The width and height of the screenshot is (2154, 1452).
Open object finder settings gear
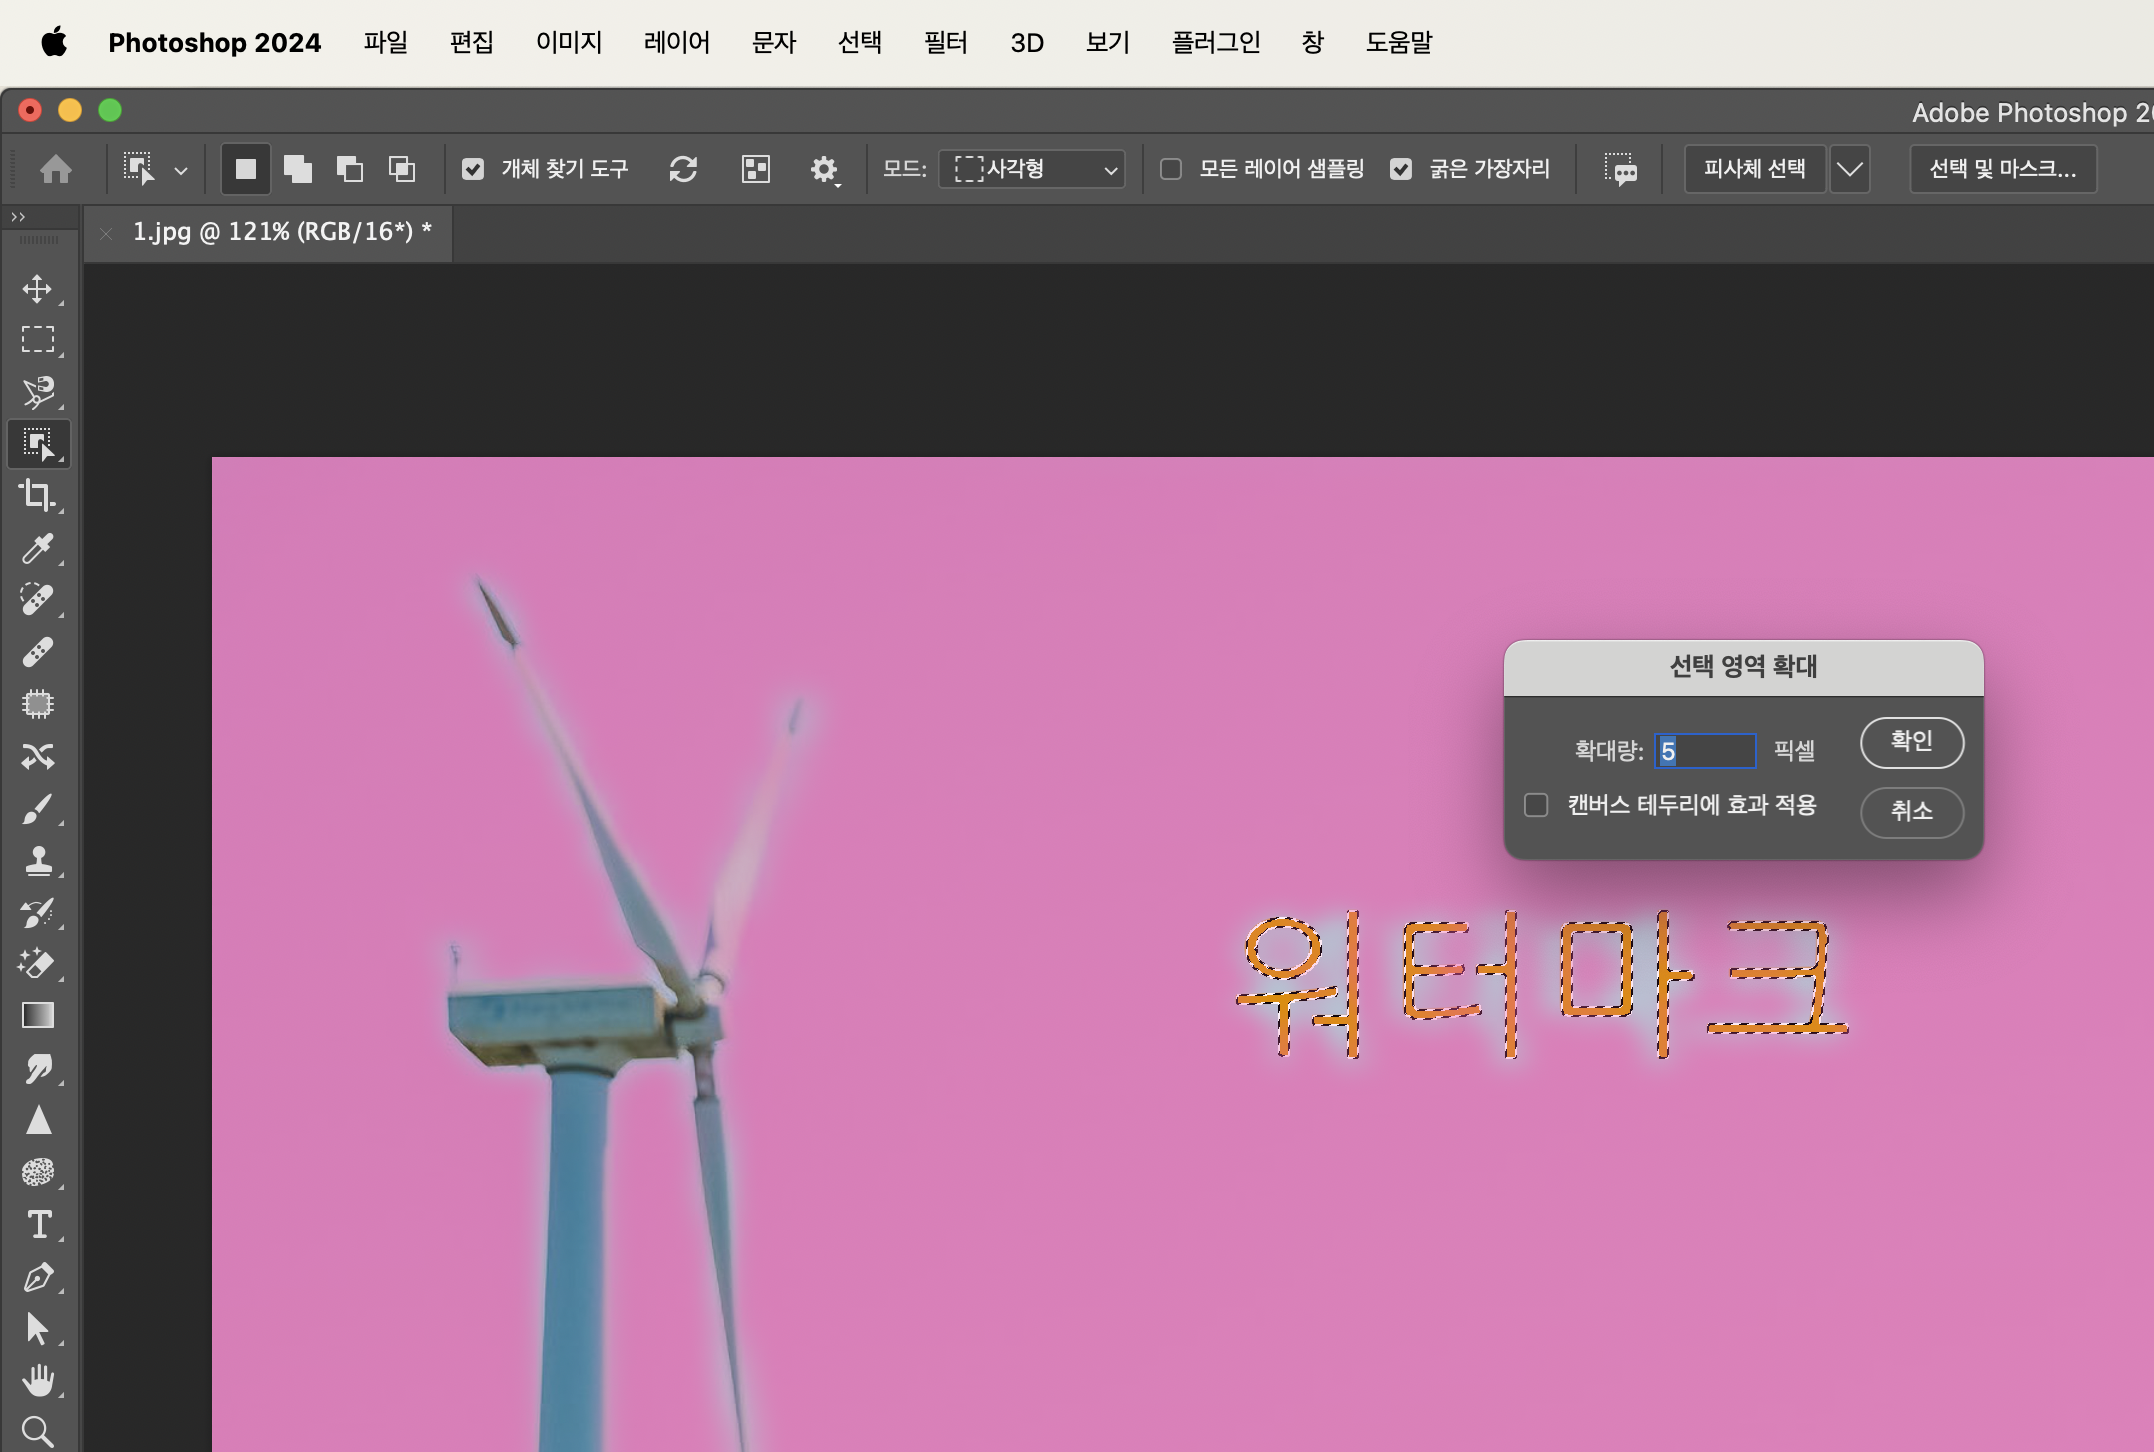(823, 169)
